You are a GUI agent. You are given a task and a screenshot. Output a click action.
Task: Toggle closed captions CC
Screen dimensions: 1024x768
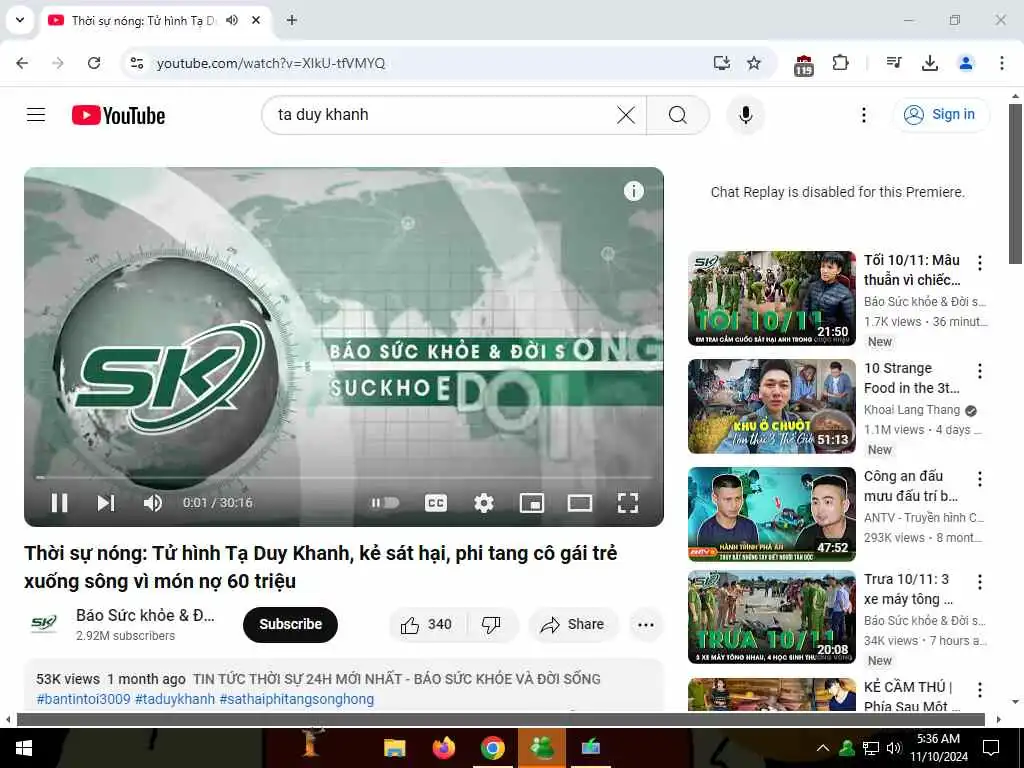pos(436,503)
